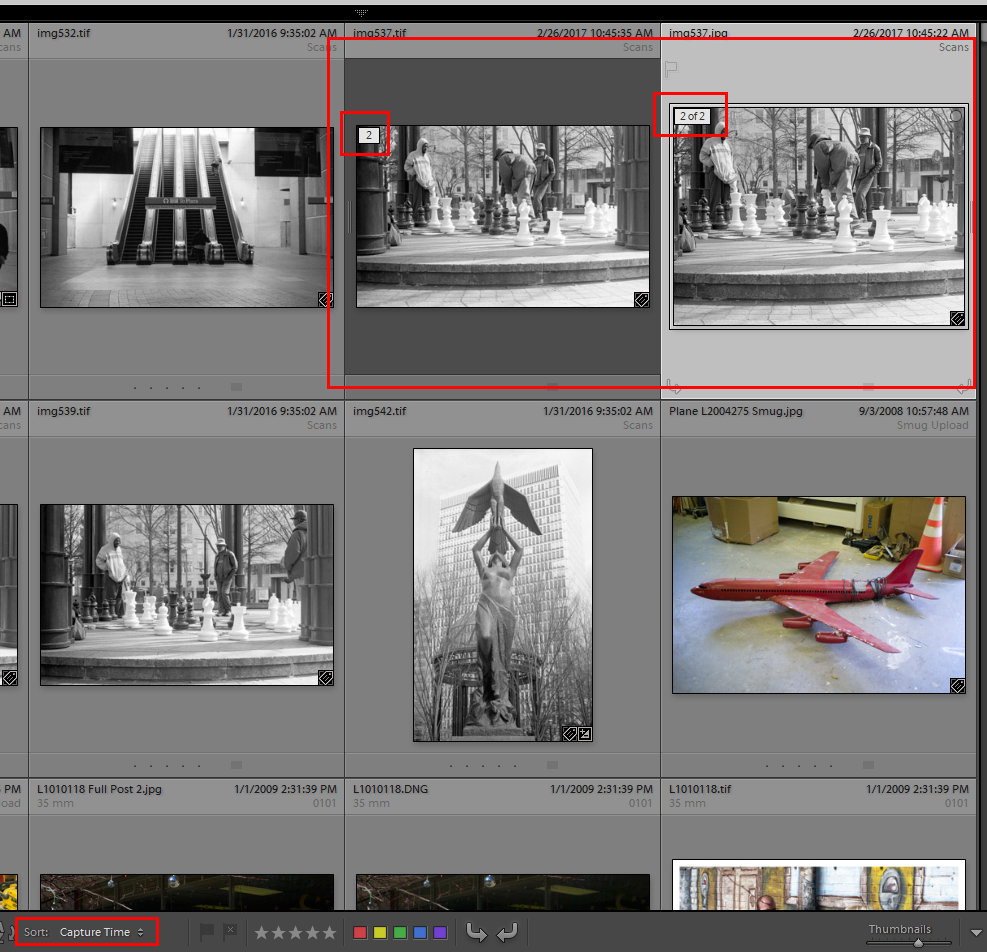
Task: Click "0101" folder label under L1010118.tif
Action: click(957, 803)
